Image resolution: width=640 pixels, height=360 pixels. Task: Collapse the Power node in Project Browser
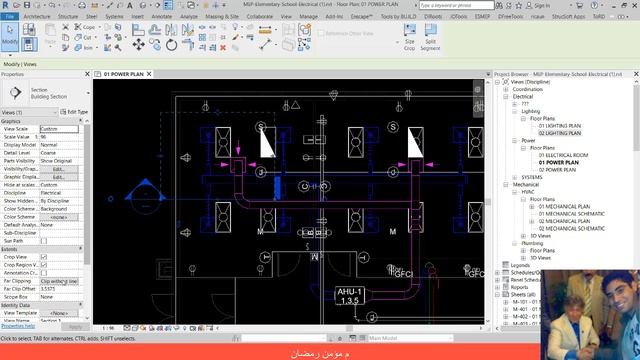(x=514, y=140)
